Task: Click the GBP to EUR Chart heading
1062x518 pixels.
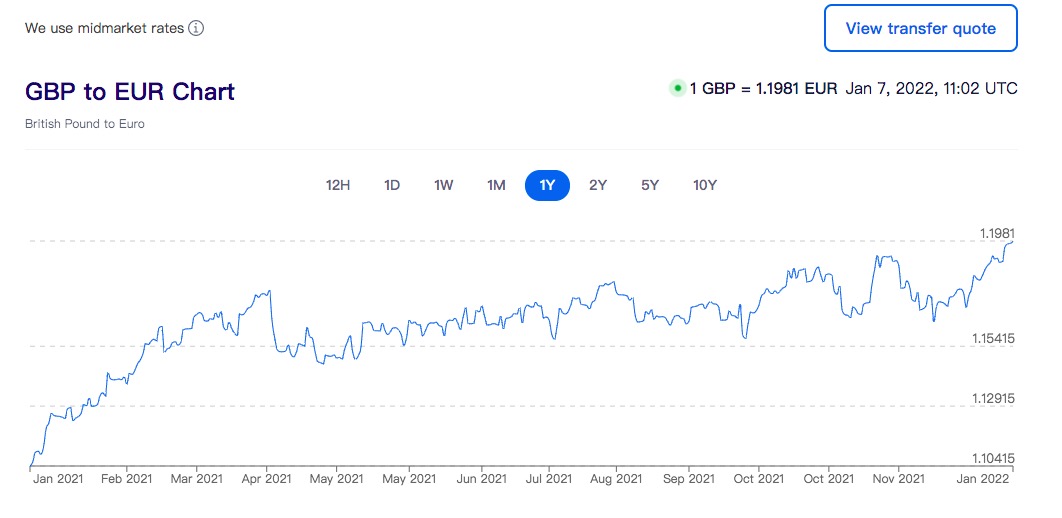Action: 130,92
